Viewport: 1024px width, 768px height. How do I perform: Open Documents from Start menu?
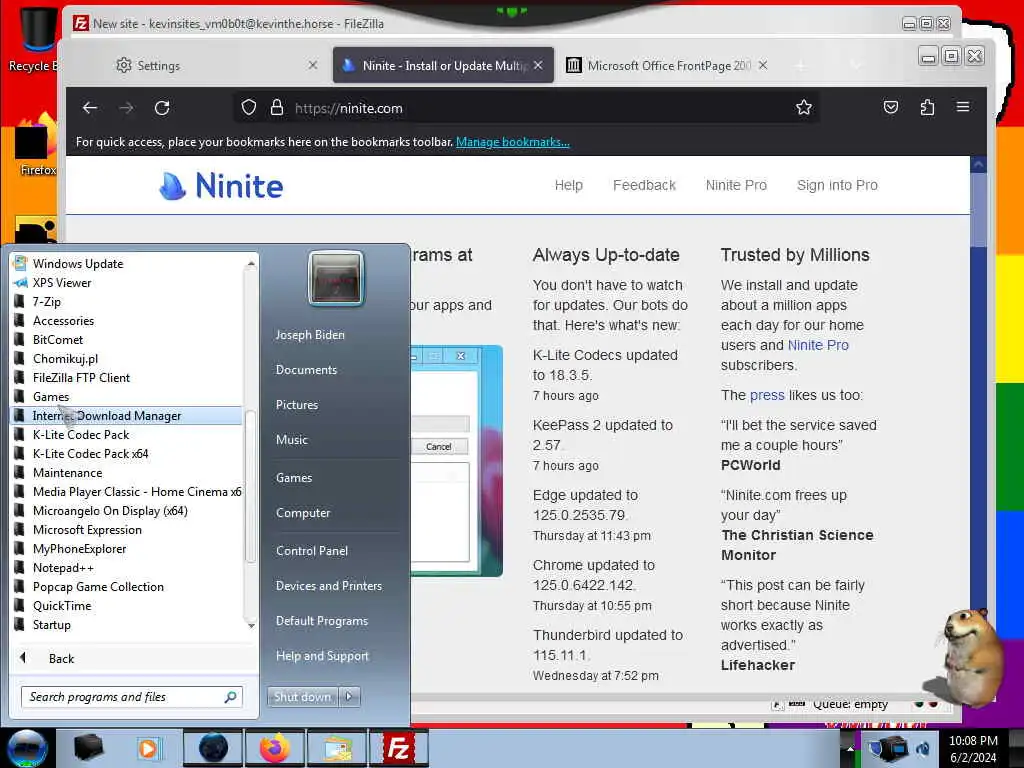tap(306, 370)
